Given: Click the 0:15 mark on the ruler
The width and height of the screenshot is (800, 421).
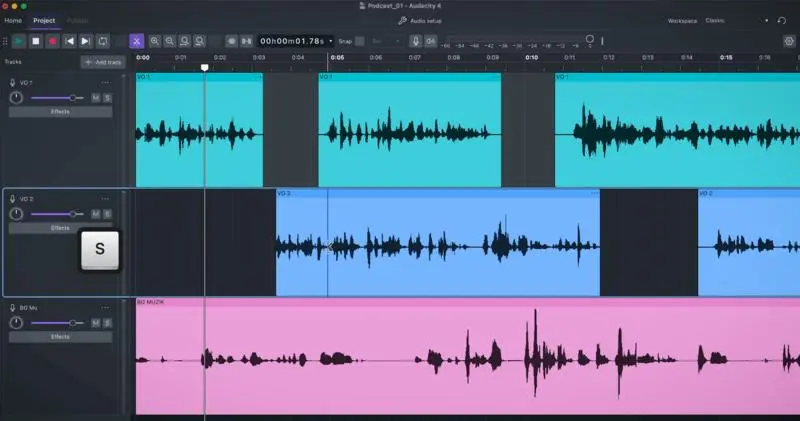Looking at the screenshot, I should [726, 58].
